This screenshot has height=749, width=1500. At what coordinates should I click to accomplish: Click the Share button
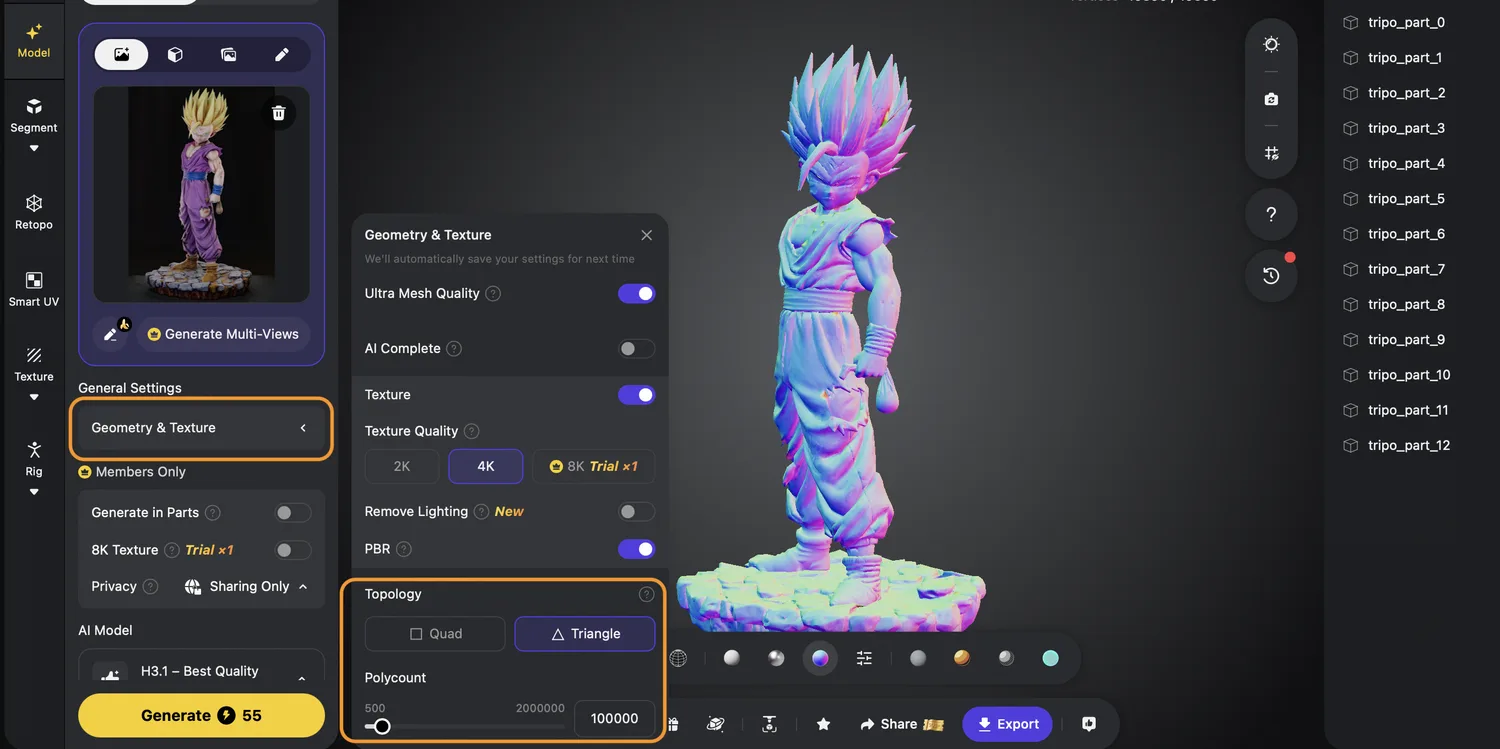pos(902,724)
